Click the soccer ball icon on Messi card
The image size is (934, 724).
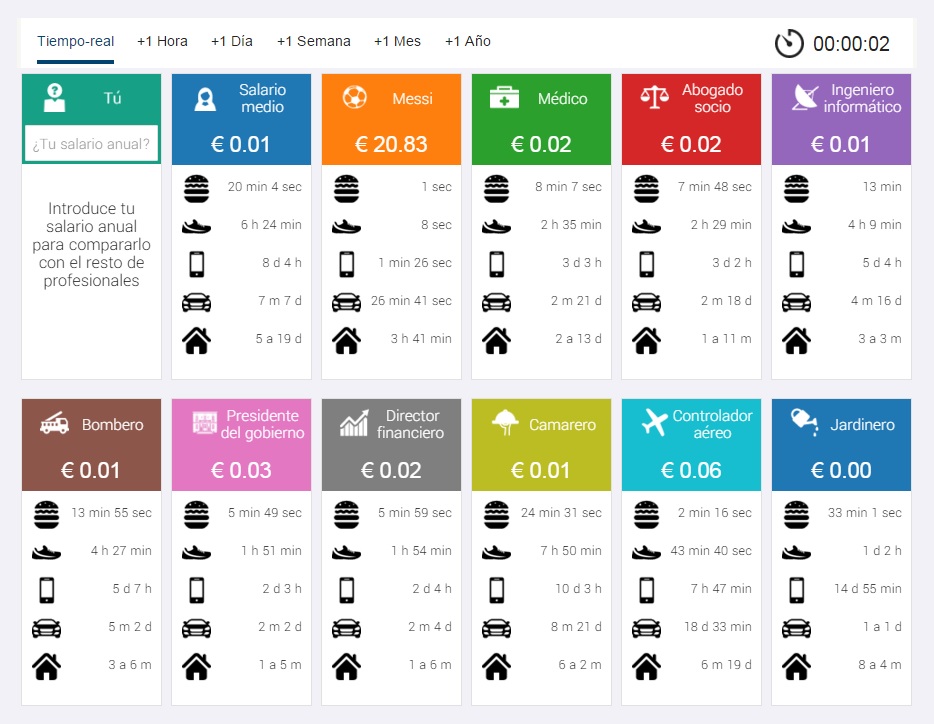coord(354,98)
